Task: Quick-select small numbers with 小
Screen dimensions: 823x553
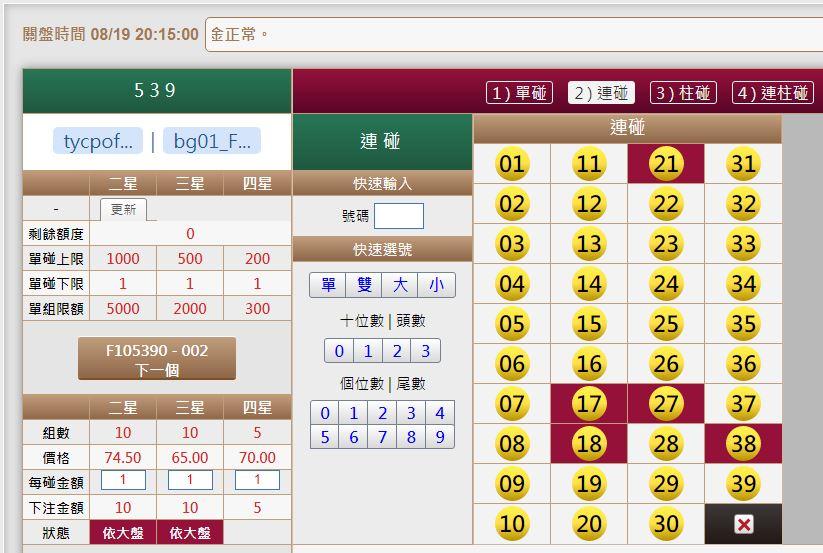Action: click(x=436, y=285)
